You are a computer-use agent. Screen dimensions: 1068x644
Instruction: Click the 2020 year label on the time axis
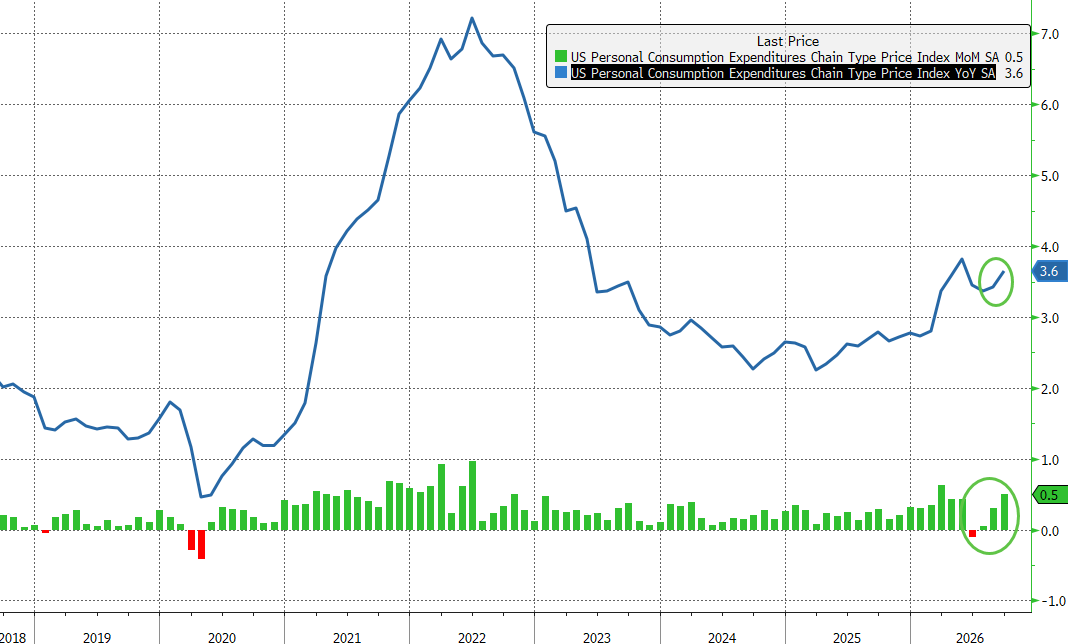point(222,638)
